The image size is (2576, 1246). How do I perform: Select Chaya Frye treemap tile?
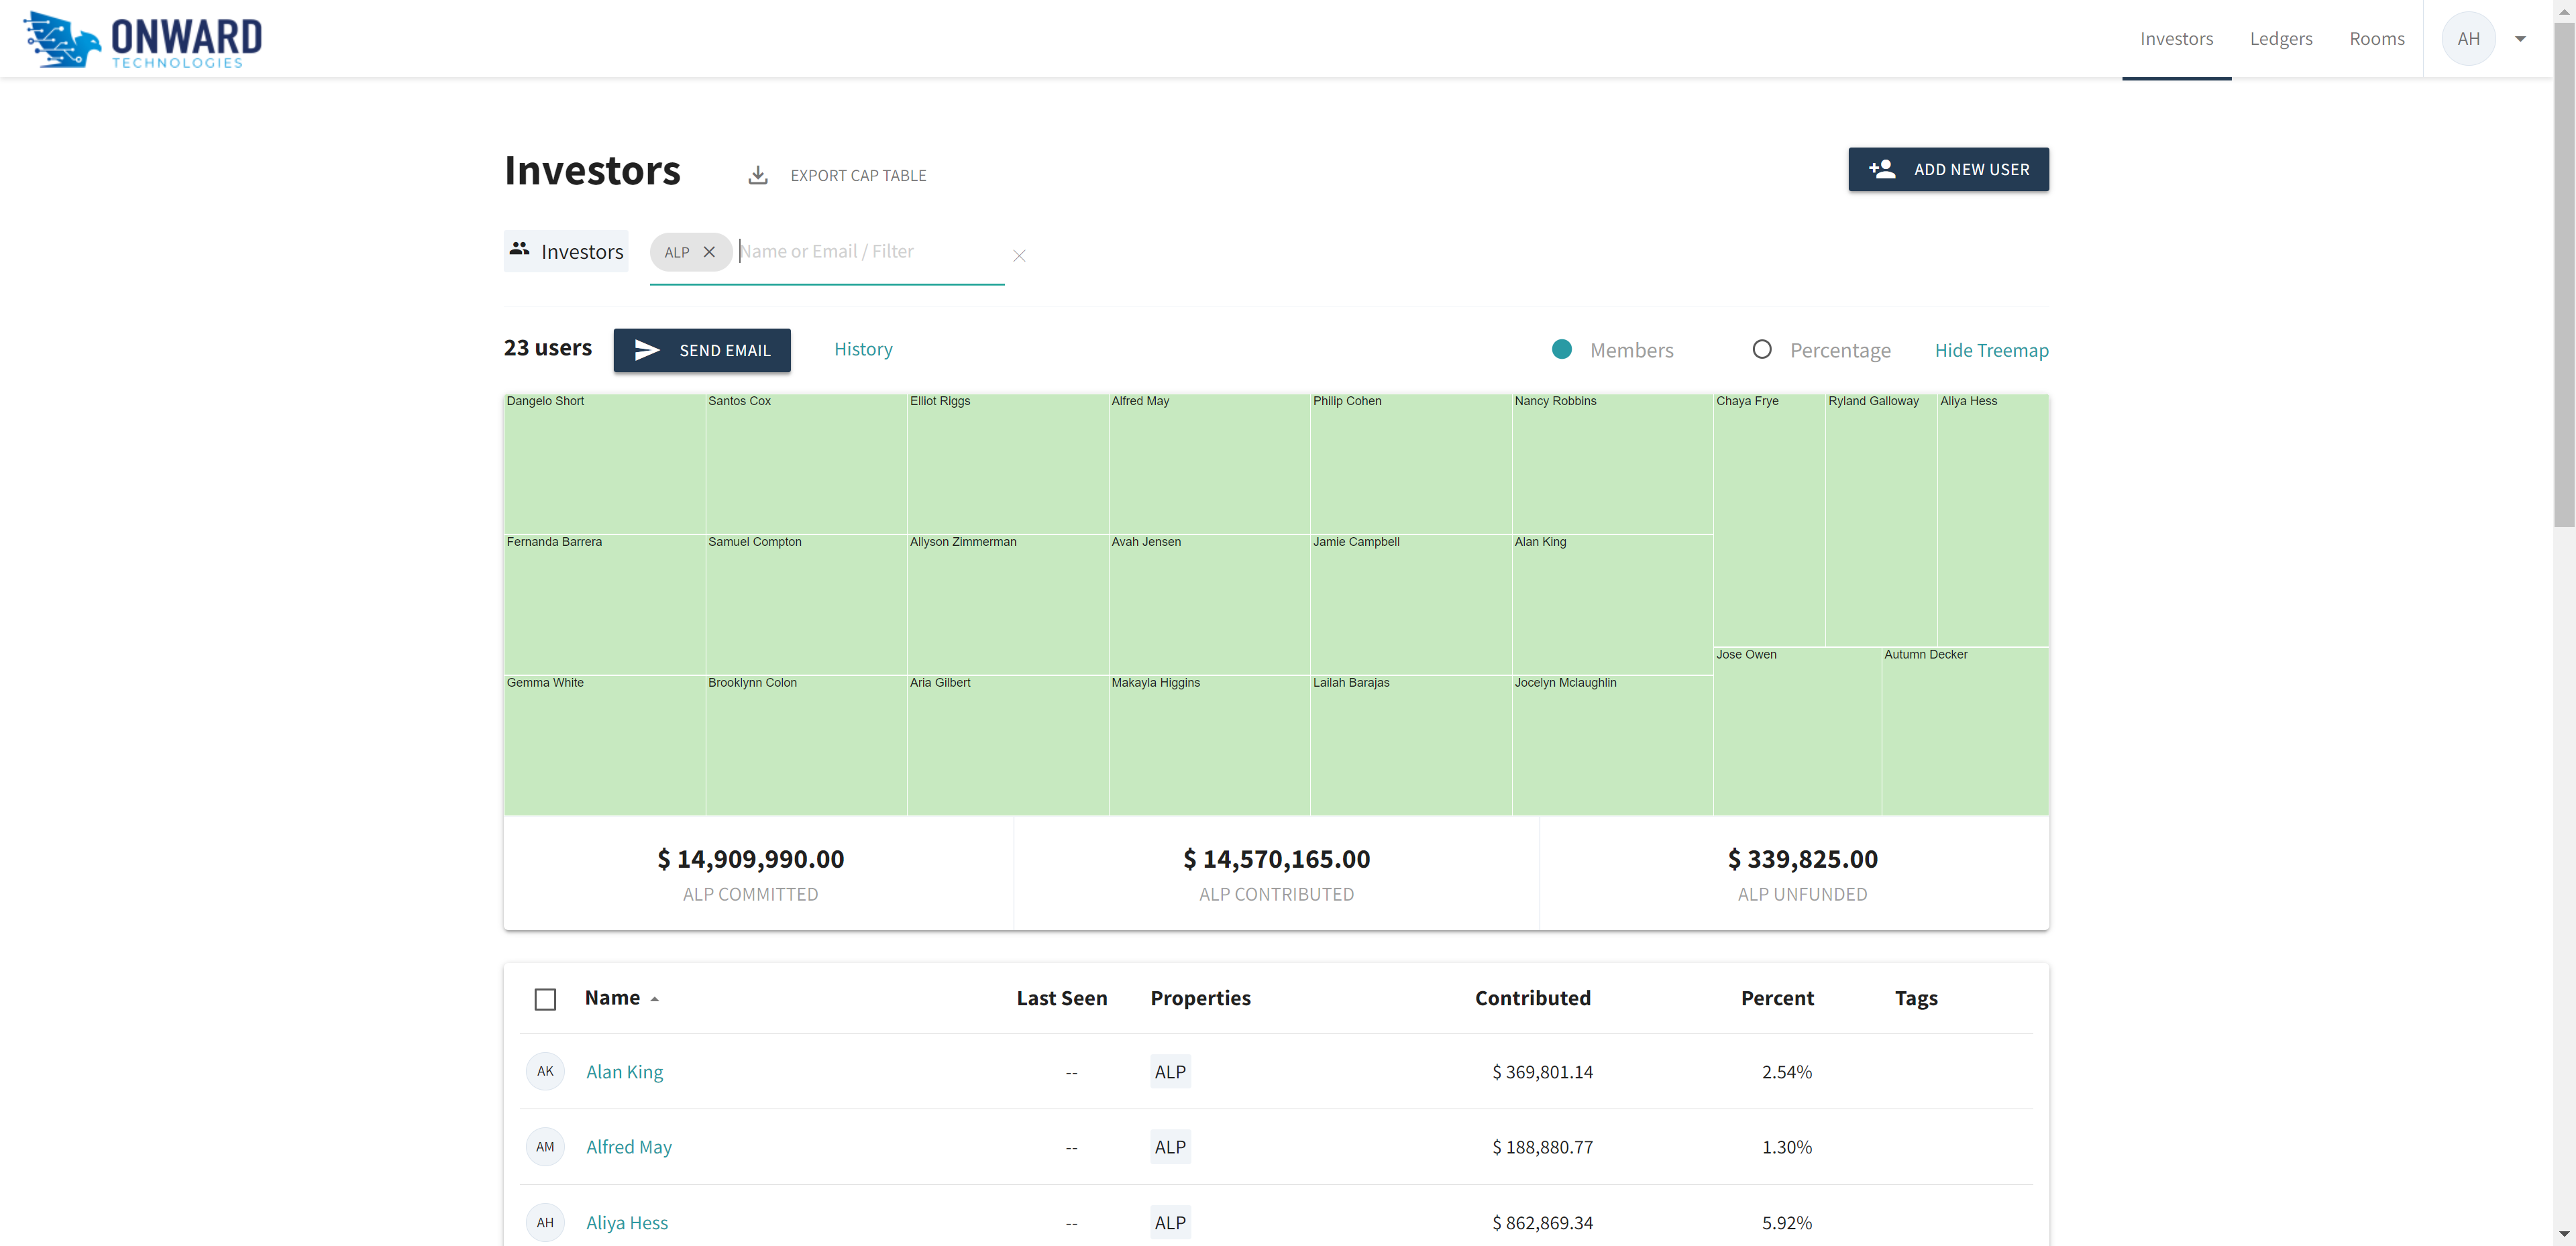tap(1770, 520)
